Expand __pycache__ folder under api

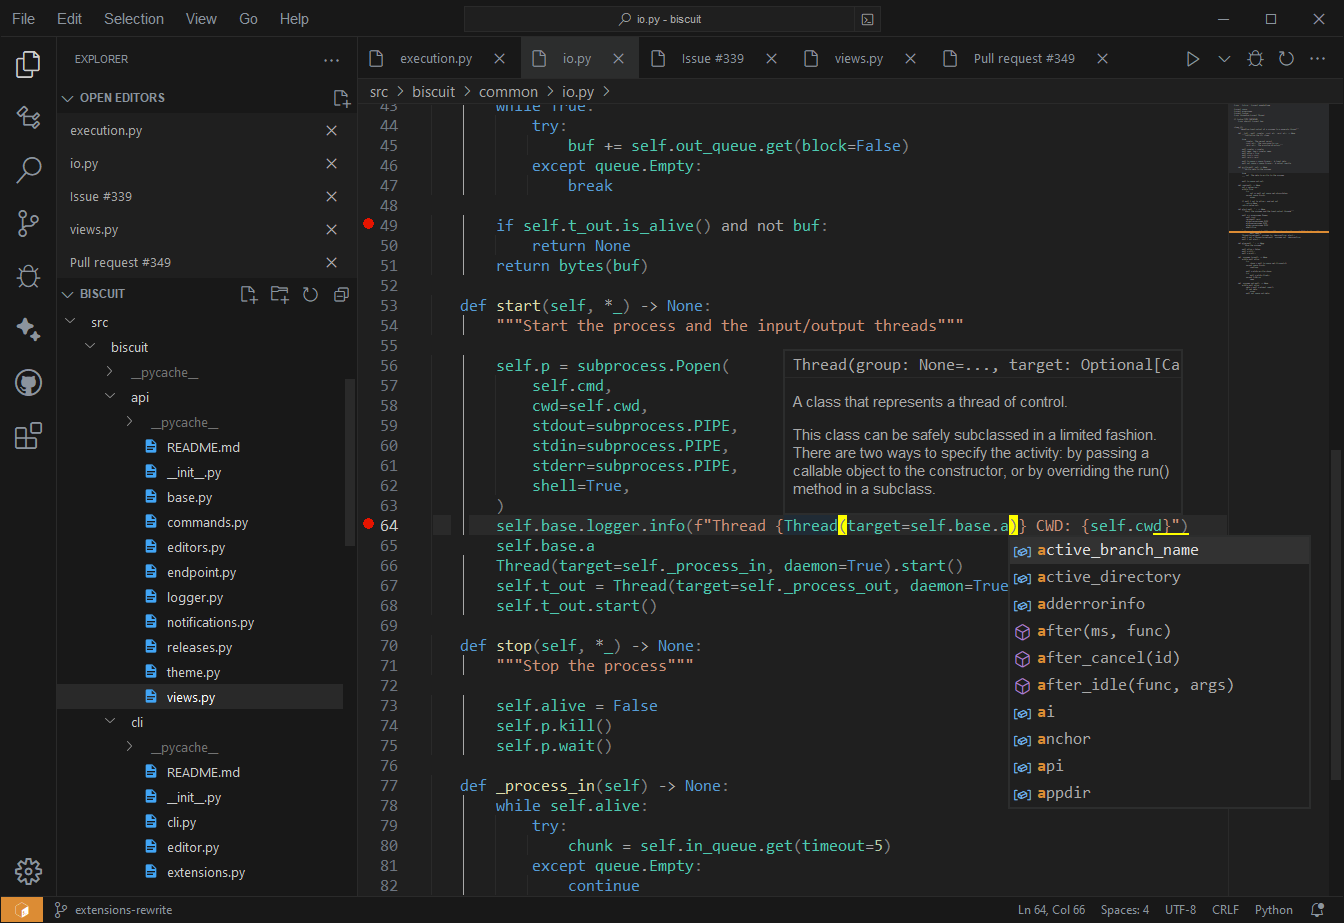click(x=130, y=422)
